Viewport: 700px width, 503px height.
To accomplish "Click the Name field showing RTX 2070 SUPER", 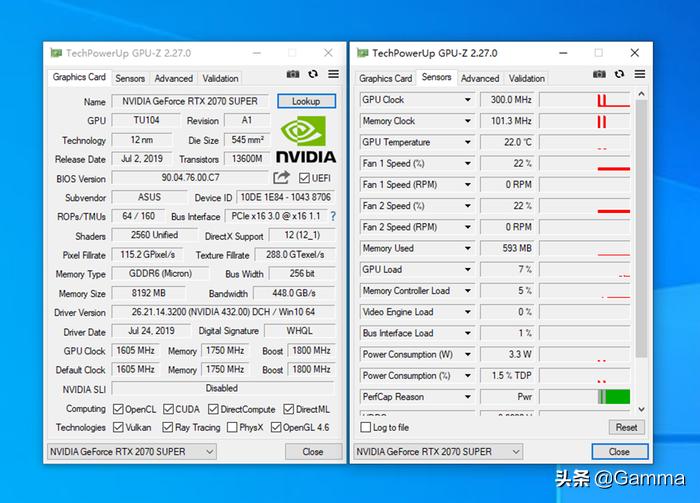I will (190, 101).
